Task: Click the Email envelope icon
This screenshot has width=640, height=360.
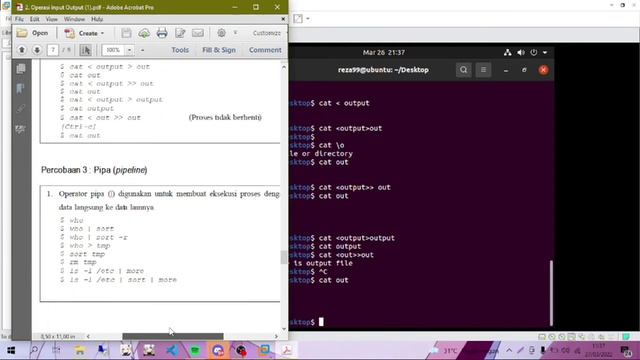Action: tap(198, 33)
